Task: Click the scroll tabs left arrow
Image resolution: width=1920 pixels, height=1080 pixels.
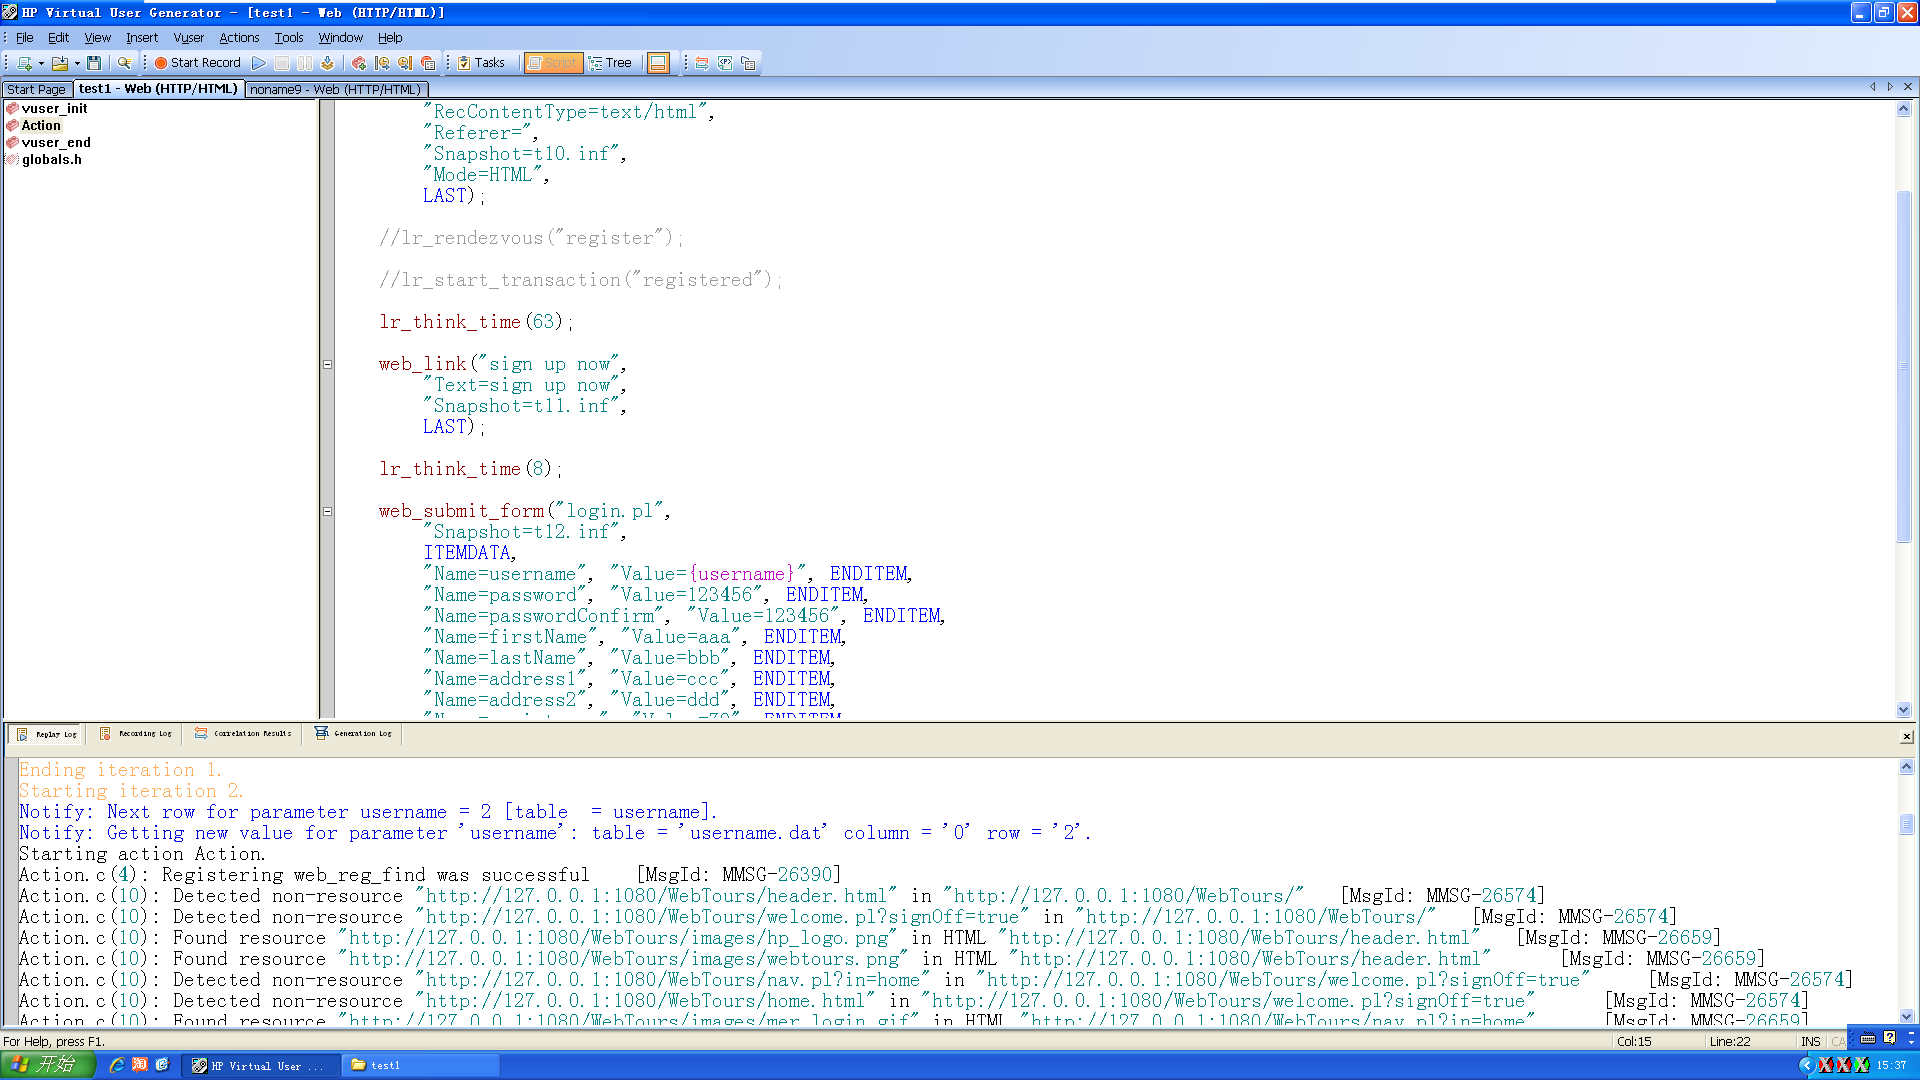Action: [1872, 87]
